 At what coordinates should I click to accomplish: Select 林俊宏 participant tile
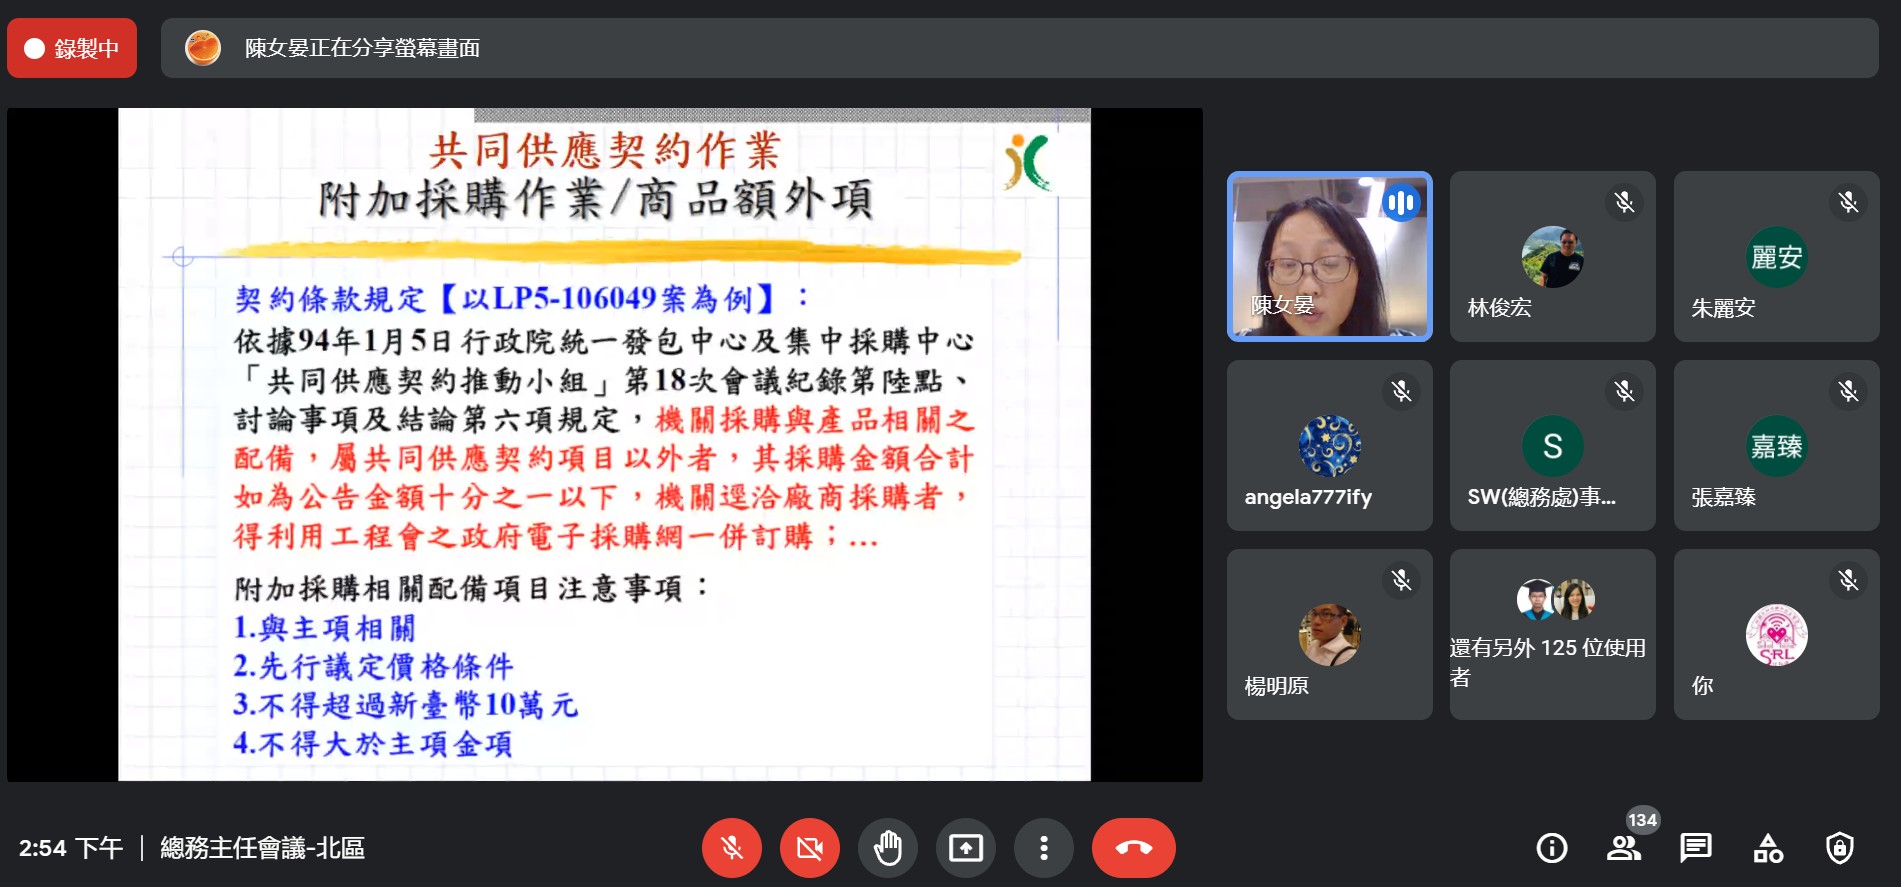click(x=1552, y=257)
